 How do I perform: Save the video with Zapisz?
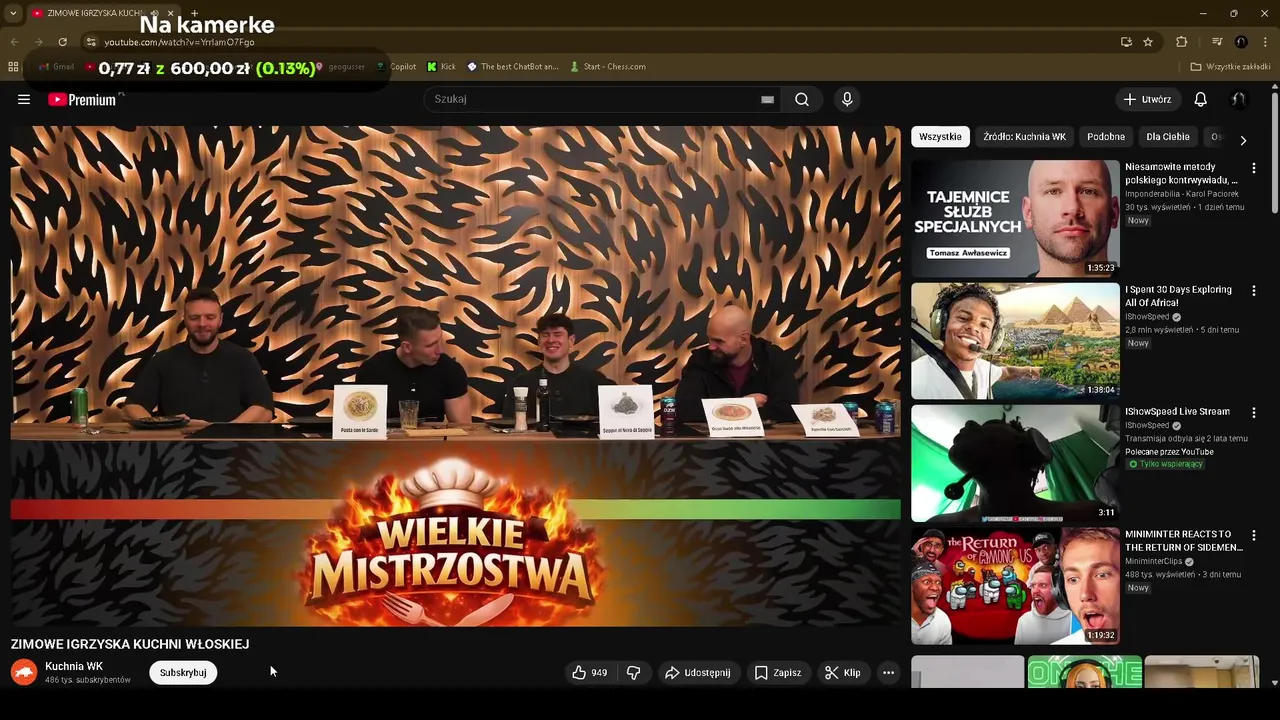[x=778, y=673]
